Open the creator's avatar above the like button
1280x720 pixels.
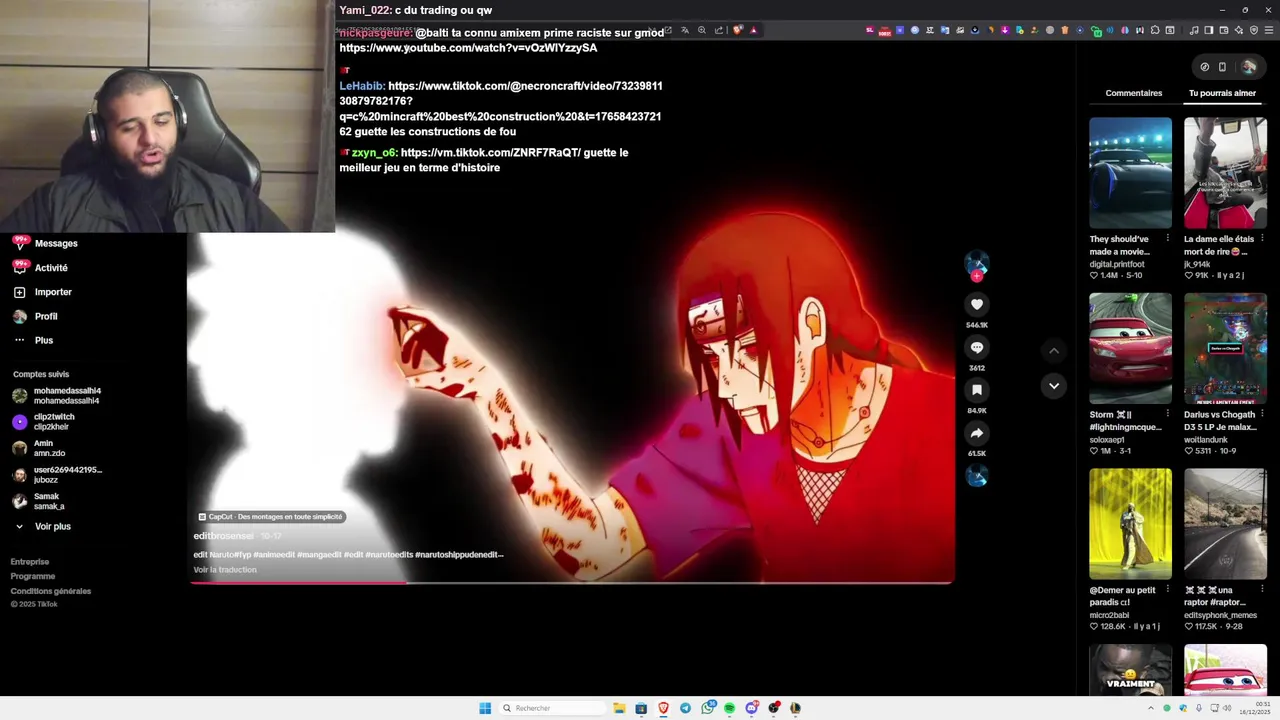[x=977, y=264]
